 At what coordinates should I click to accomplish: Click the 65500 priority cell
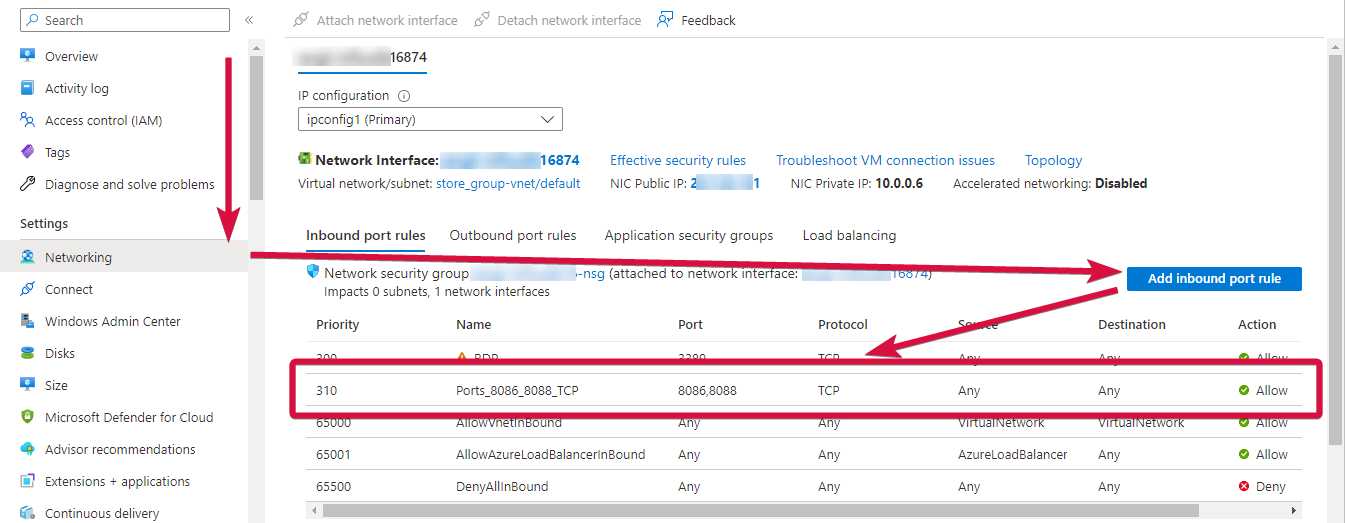coord(334,486)
